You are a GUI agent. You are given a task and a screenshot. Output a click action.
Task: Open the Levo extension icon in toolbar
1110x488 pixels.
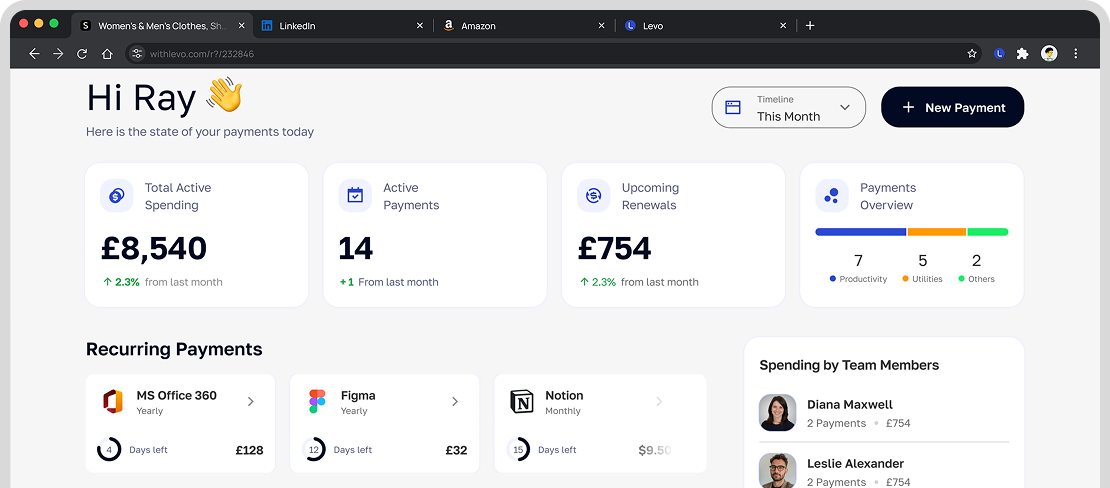click(999, 53)
